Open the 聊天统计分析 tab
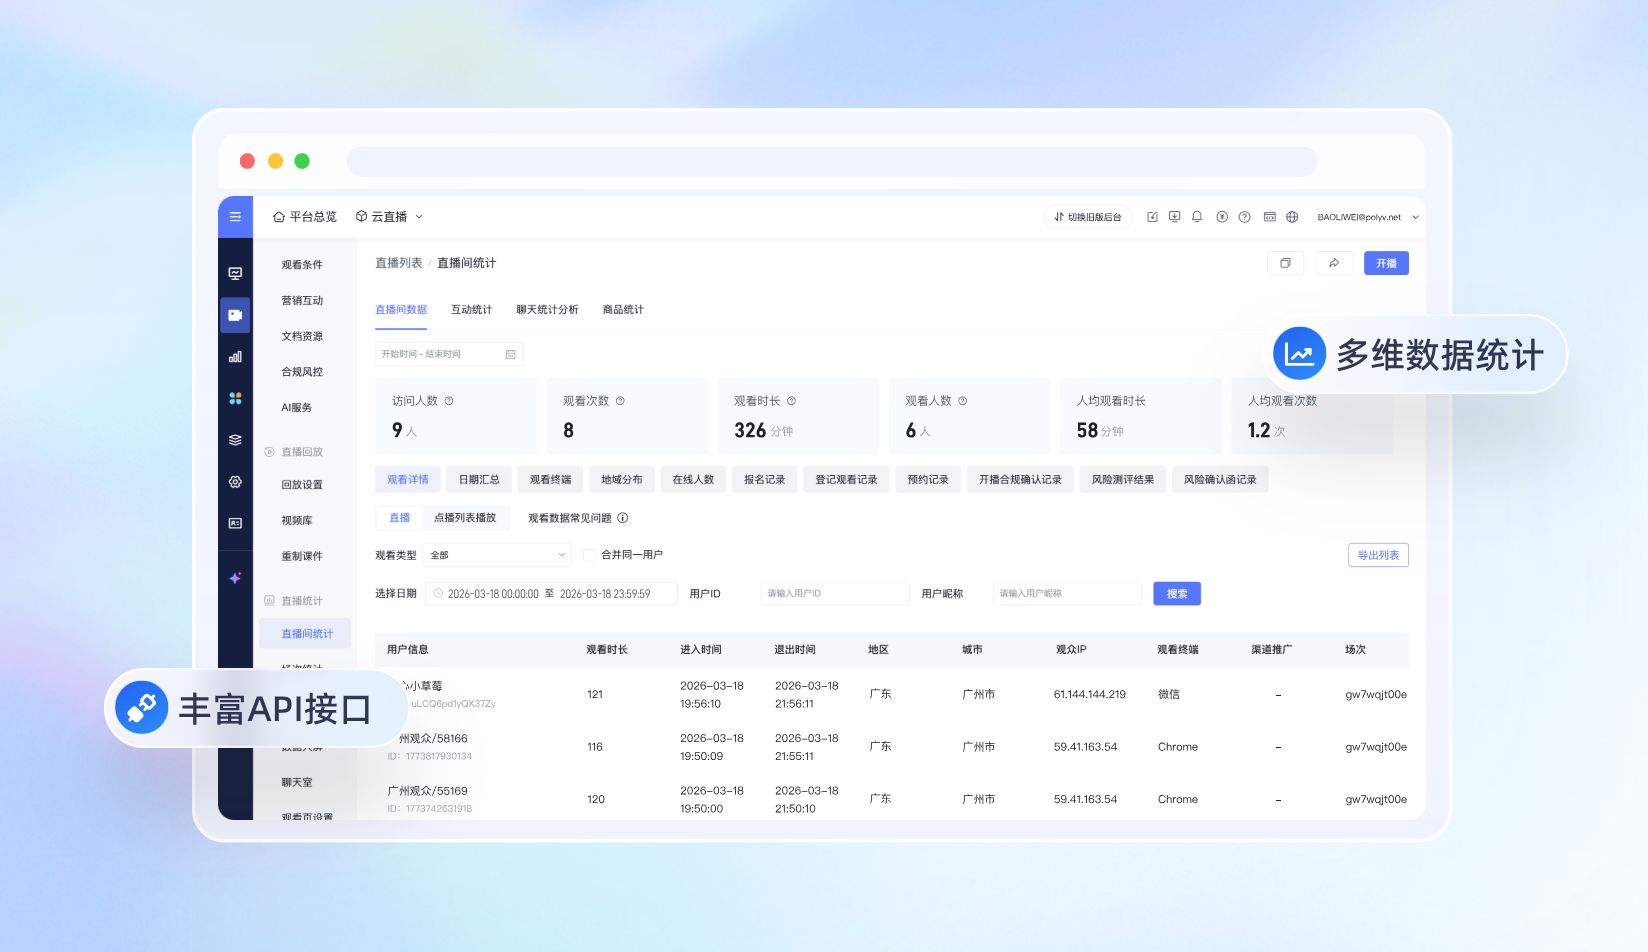This screenshot has height=952, width=1648. [x=545, y=309]
